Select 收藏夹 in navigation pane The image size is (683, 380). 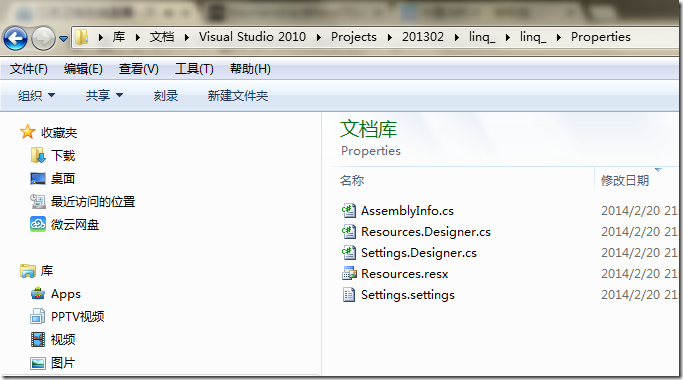pos(59,132)
